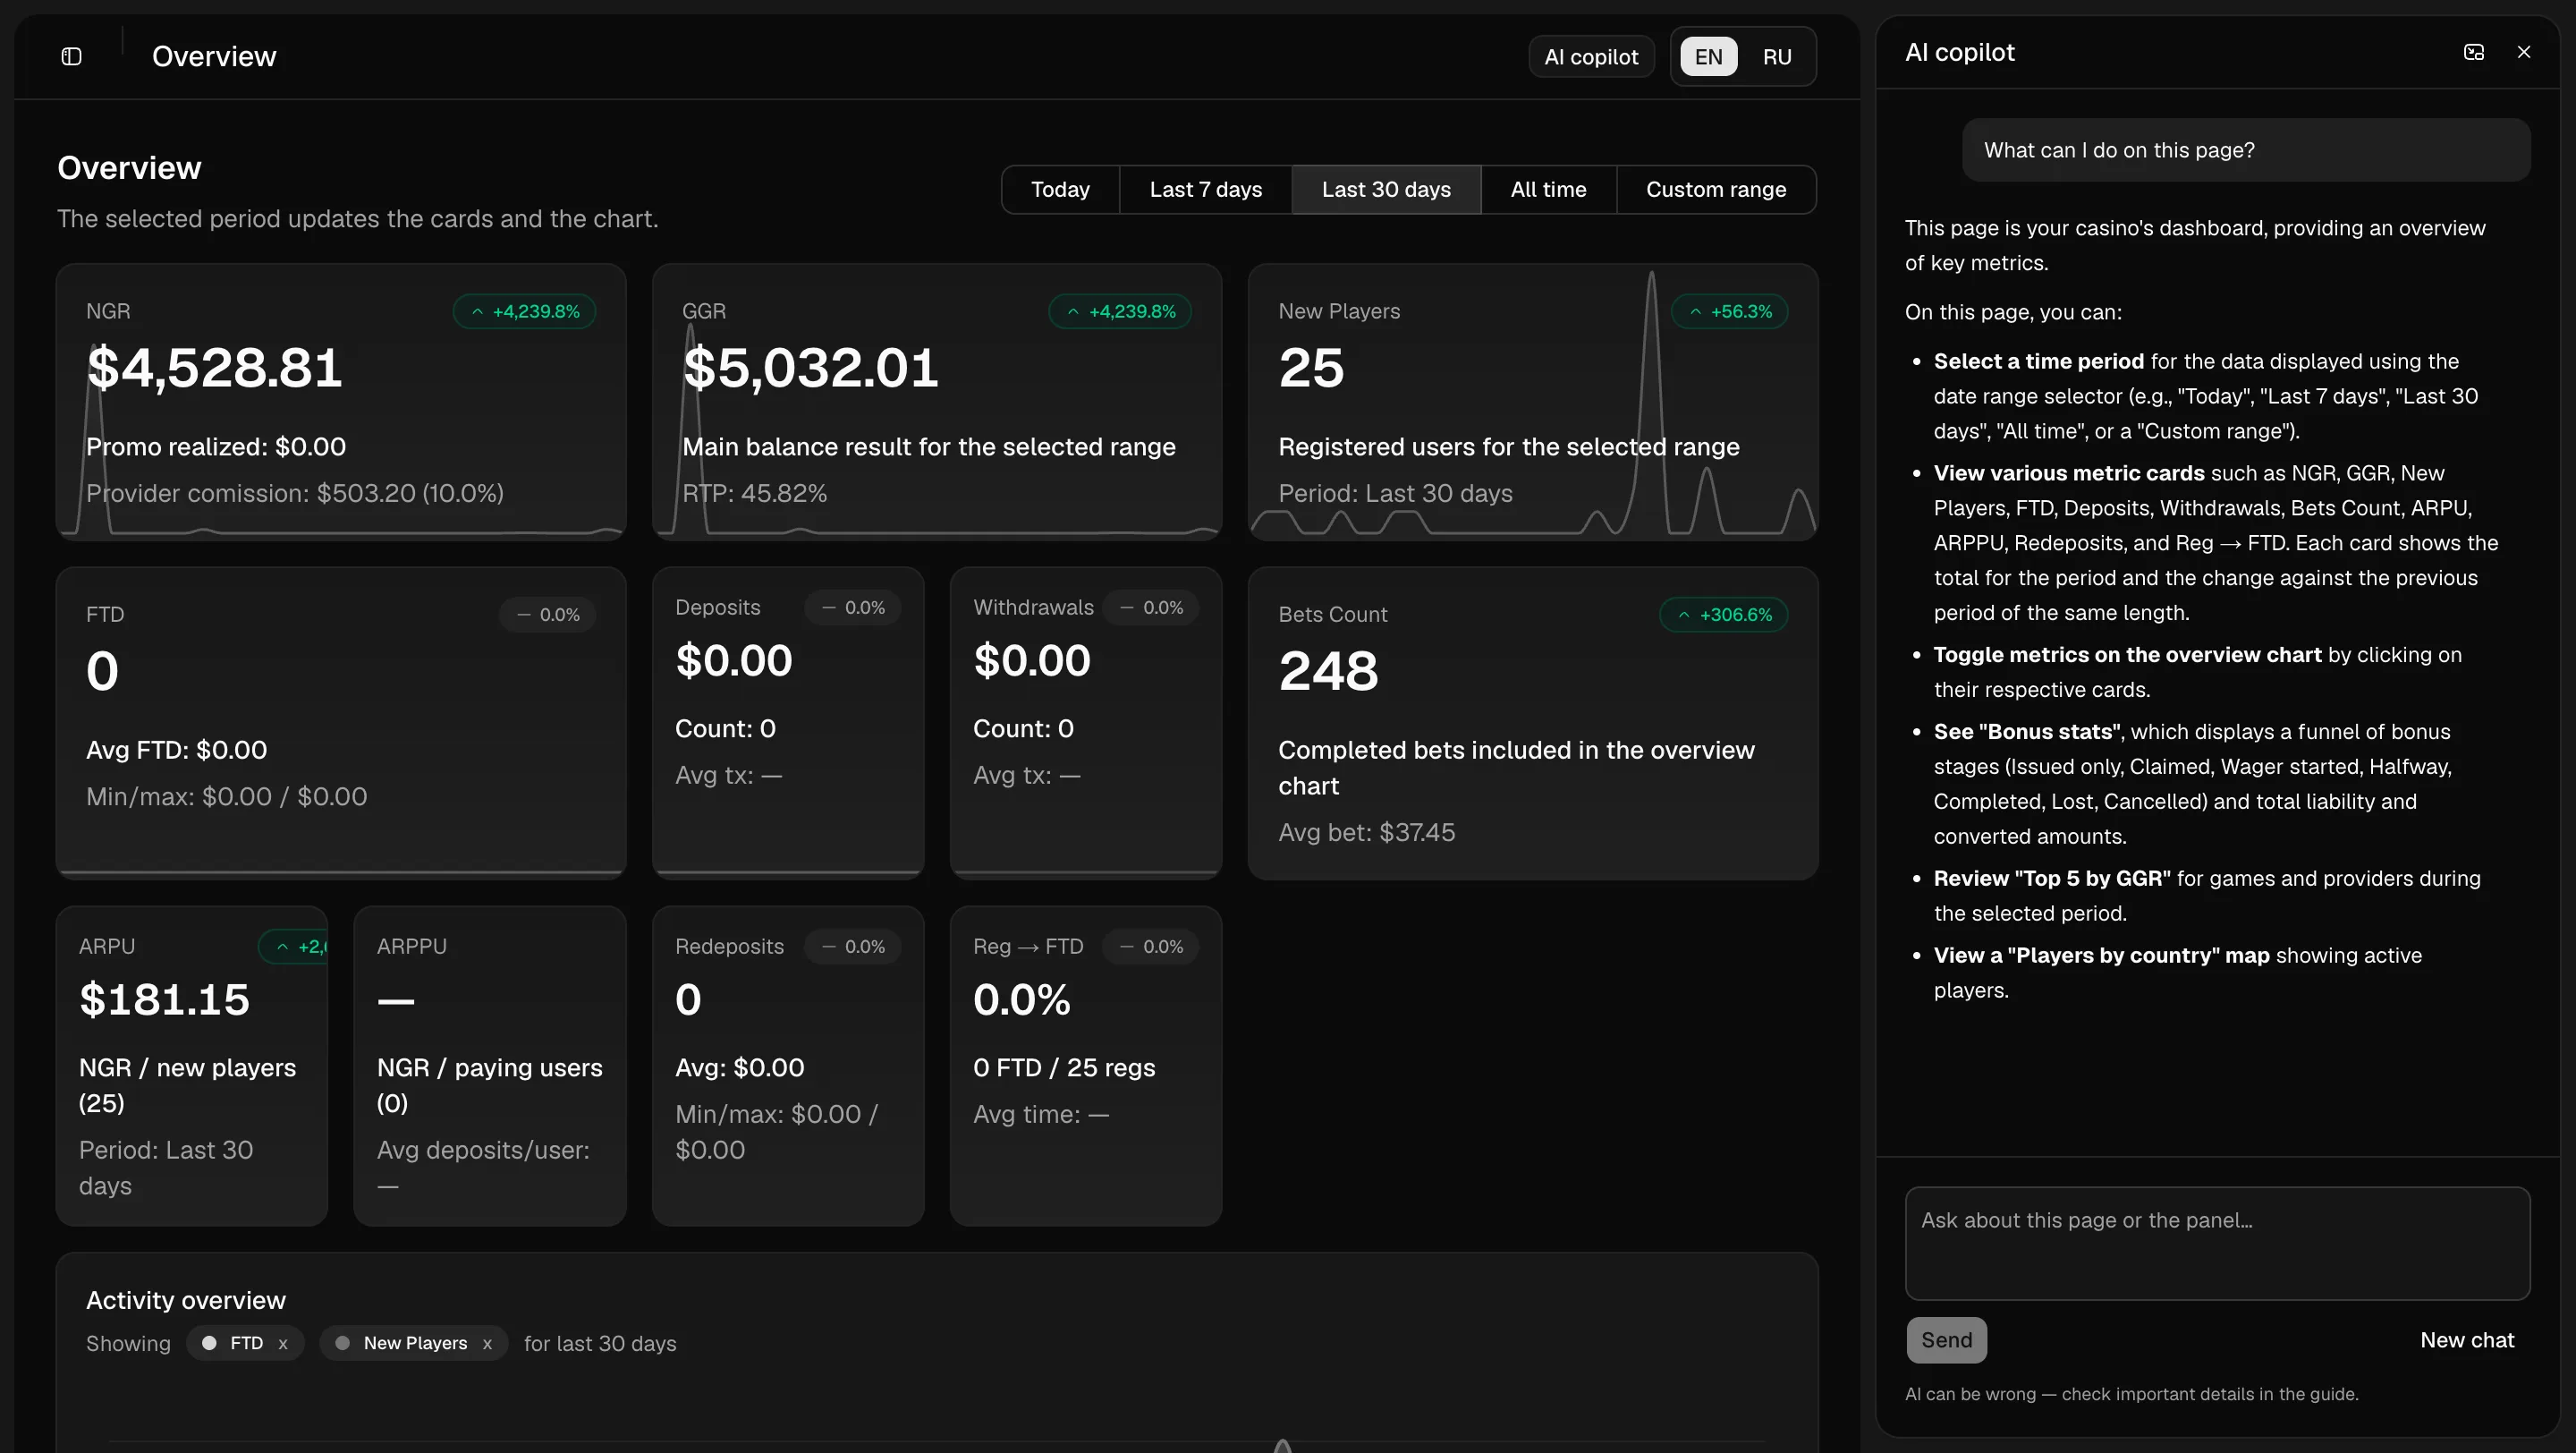Click Bets Count +306.6% trend badge
The height and width of the screenshot is (1453, 2576).
pos(1724,614)
